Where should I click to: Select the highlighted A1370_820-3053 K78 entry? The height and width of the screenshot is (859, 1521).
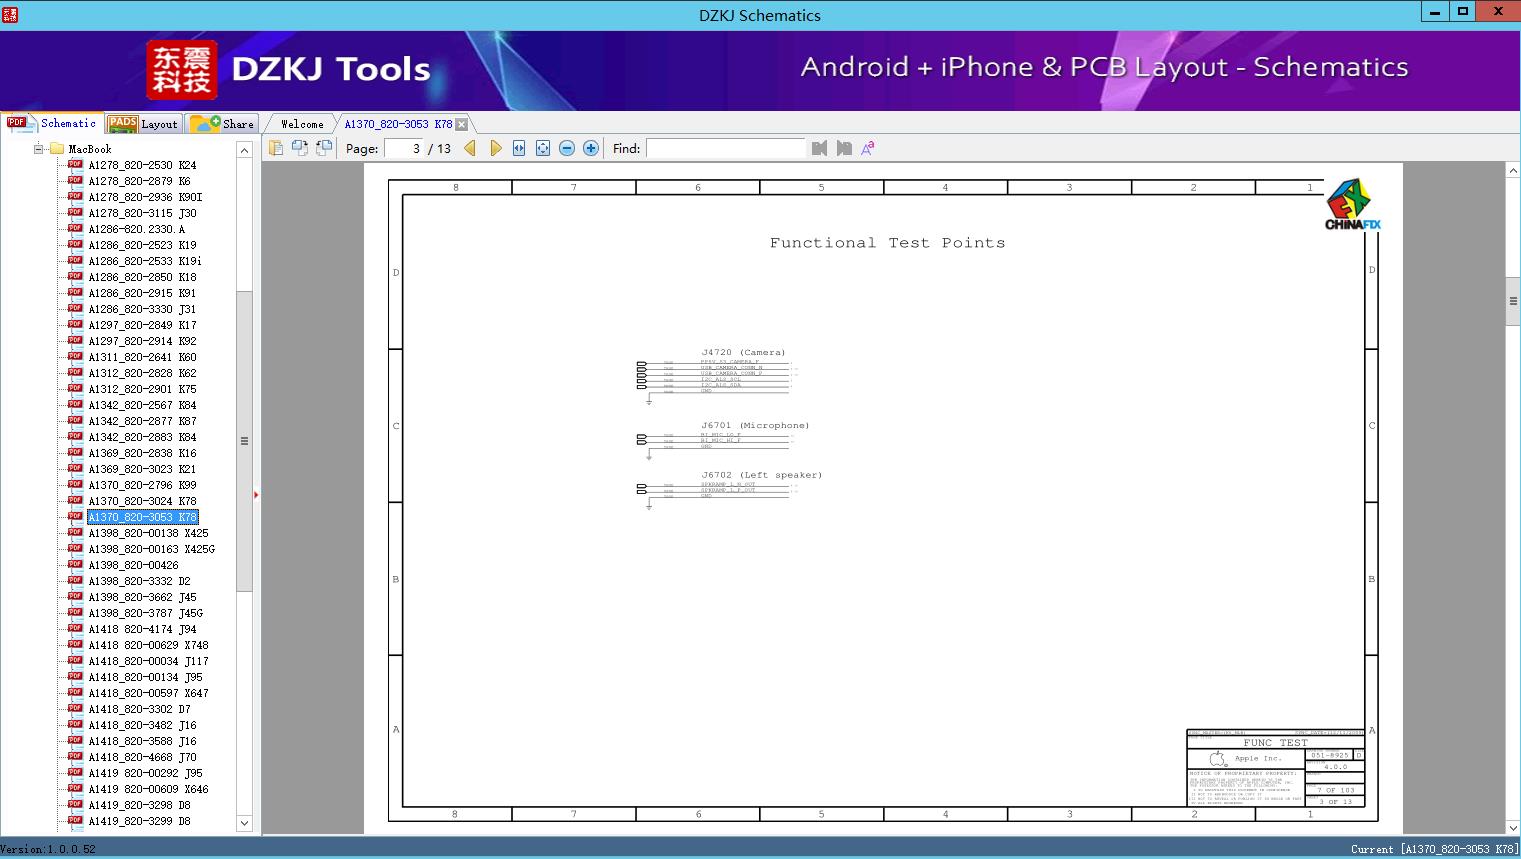coord(142,517)
